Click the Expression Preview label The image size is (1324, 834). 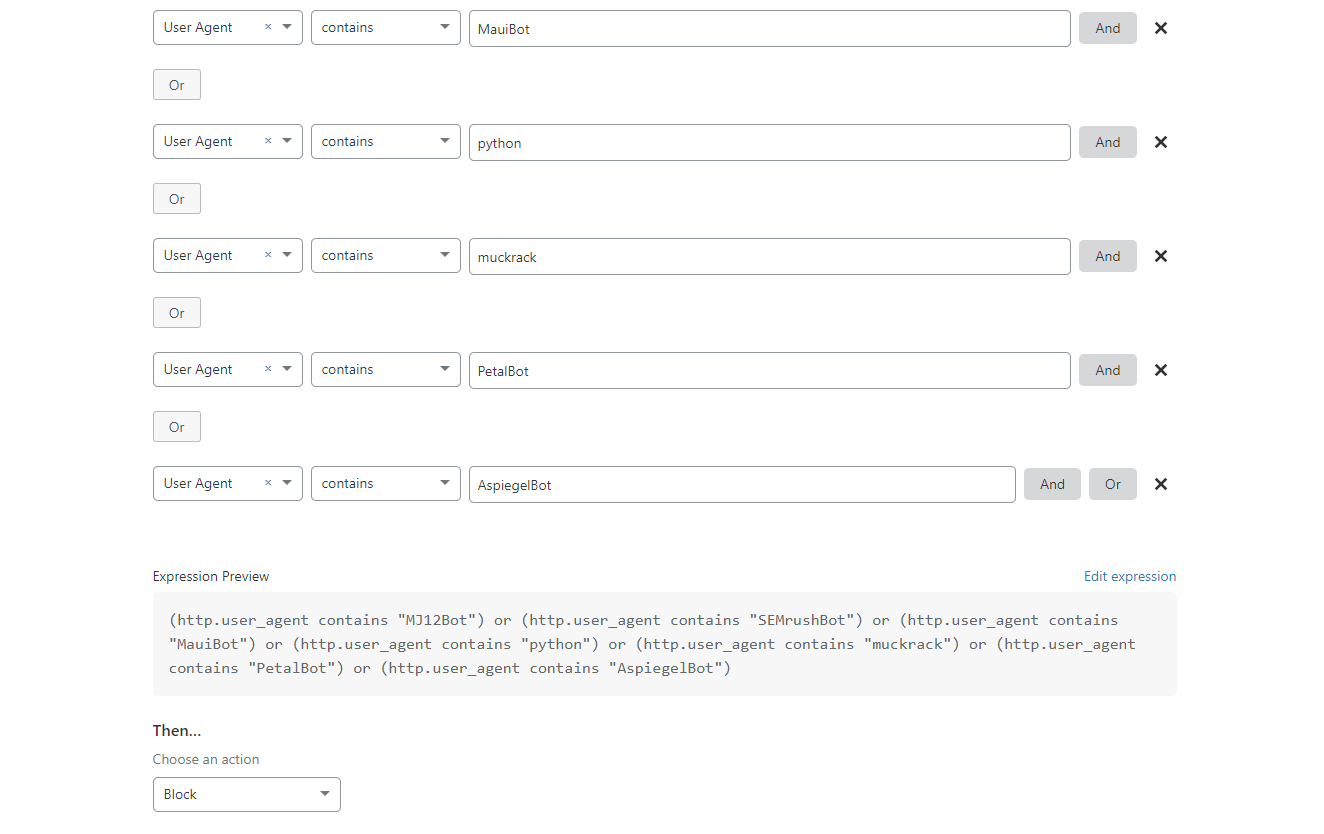[211, 576]
